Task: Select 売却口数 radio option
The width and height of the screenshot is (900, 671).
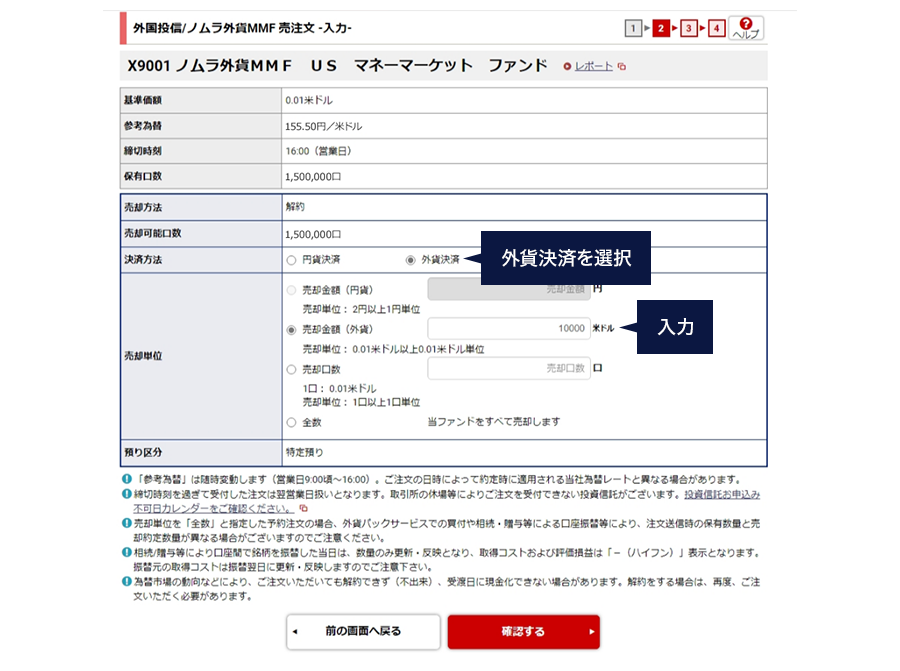Action: tap(291, 369)
